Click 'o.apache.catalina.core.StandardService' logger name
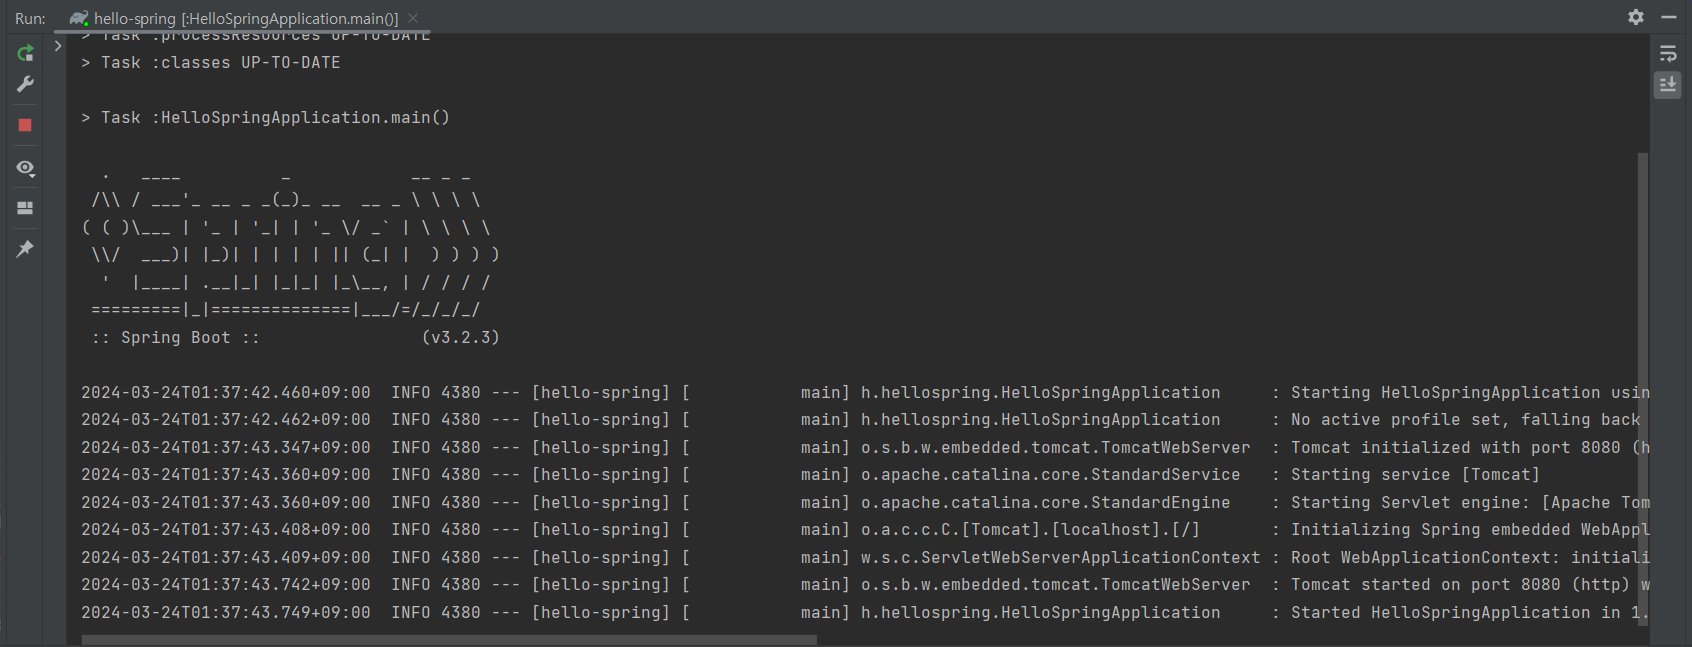Viewport: 1692px width, 647px height. point(1050,475)
